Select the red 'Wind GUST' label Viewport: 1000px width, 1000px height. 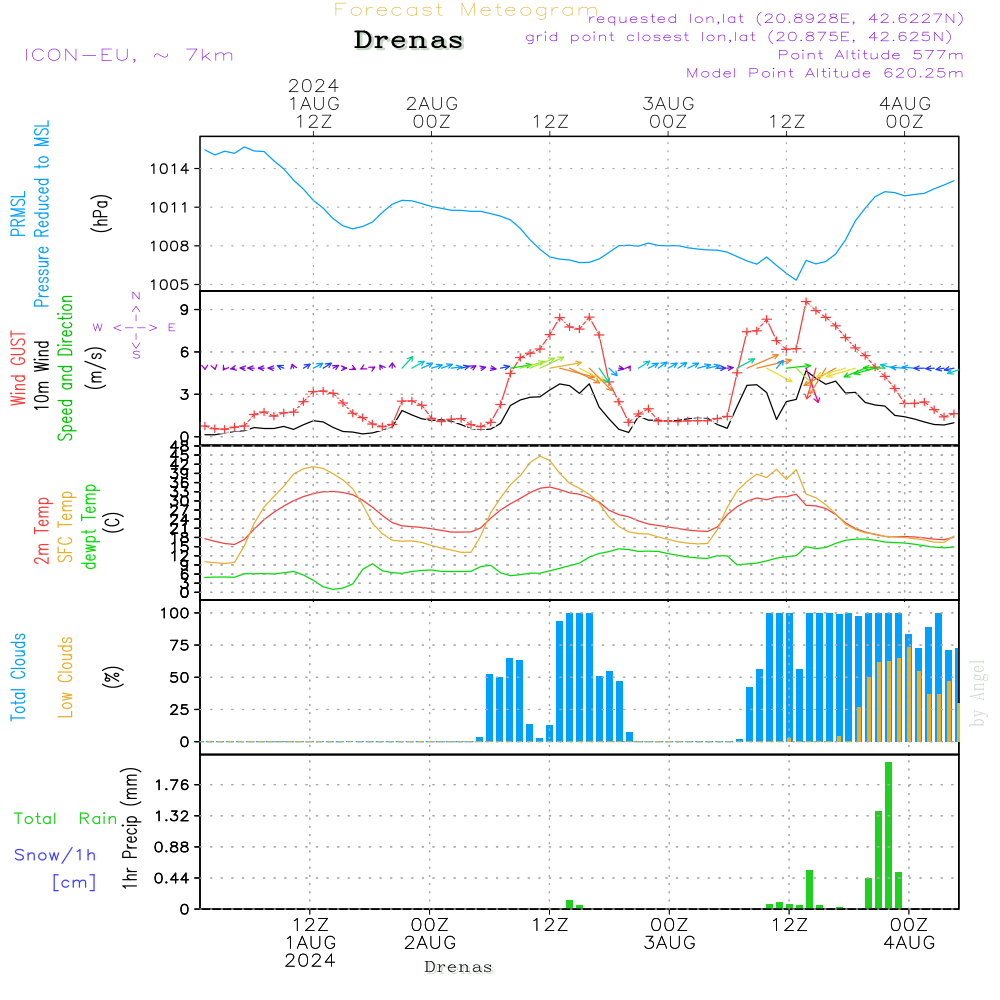[x=18, y=368]
